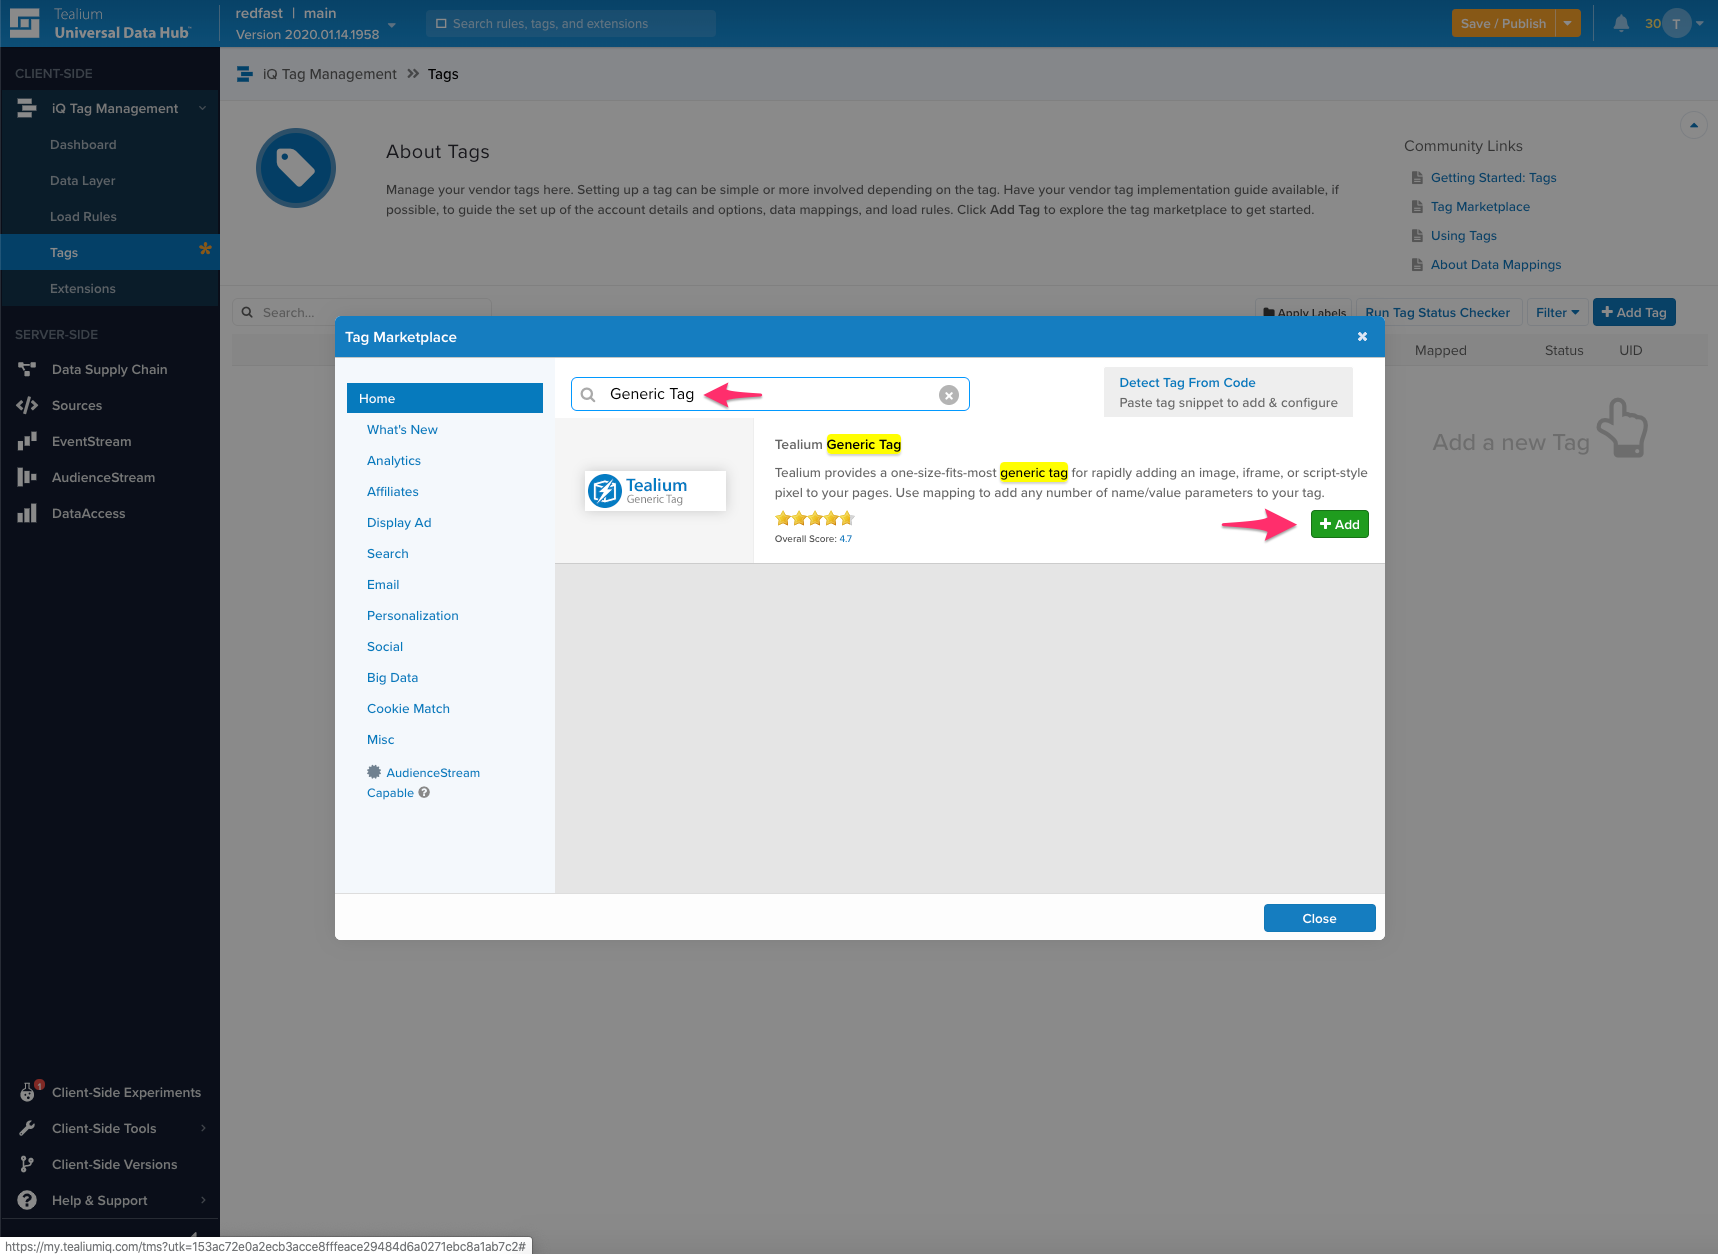
Task: Click the Client-Side Experiments flask icon
Action: (x=28, y=1092)
